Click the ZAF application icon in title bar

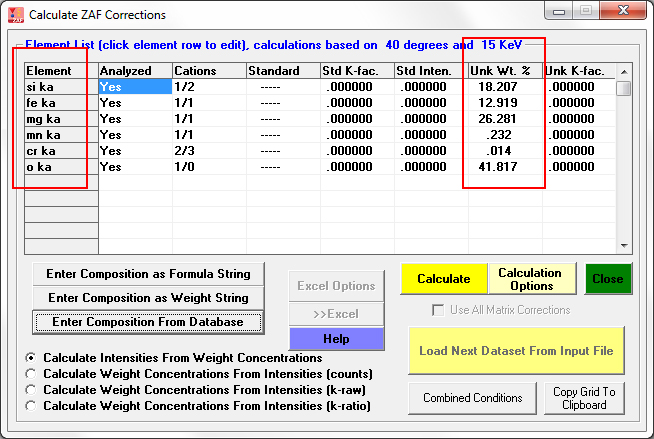15,15
